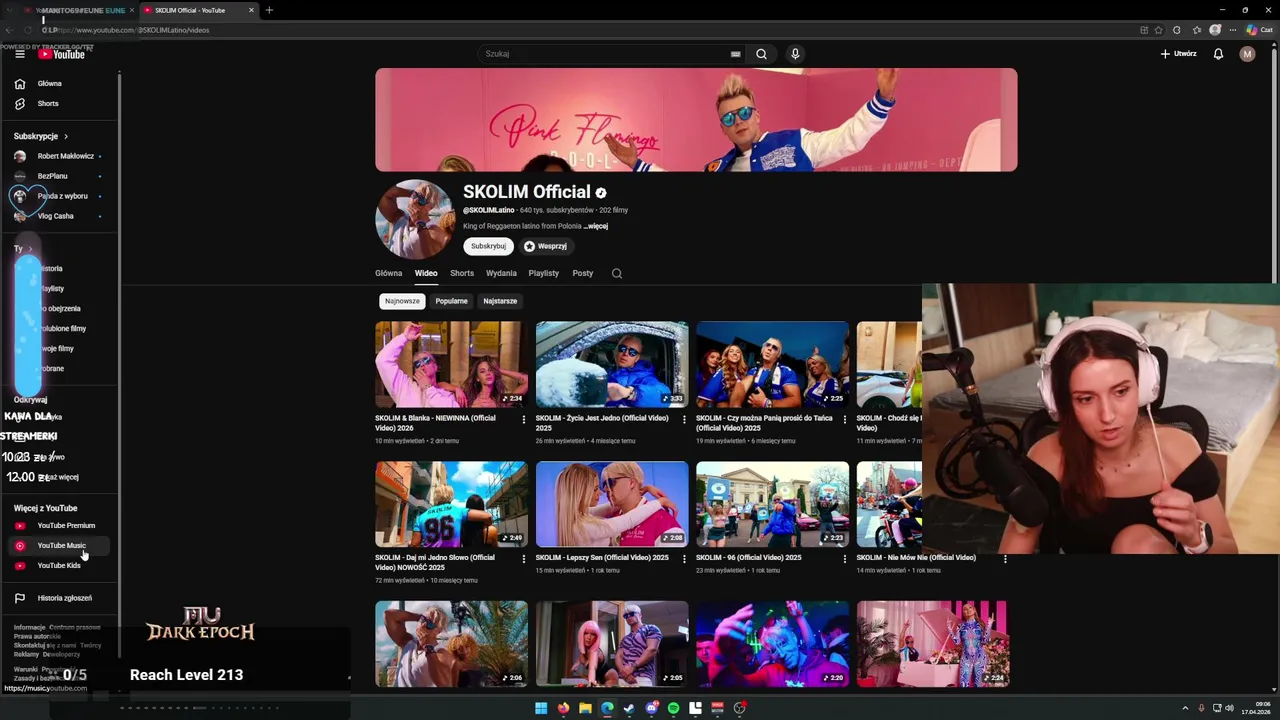
Task: Open the YouTube hamburger guide menu
Action: click(x=19, y=54)
